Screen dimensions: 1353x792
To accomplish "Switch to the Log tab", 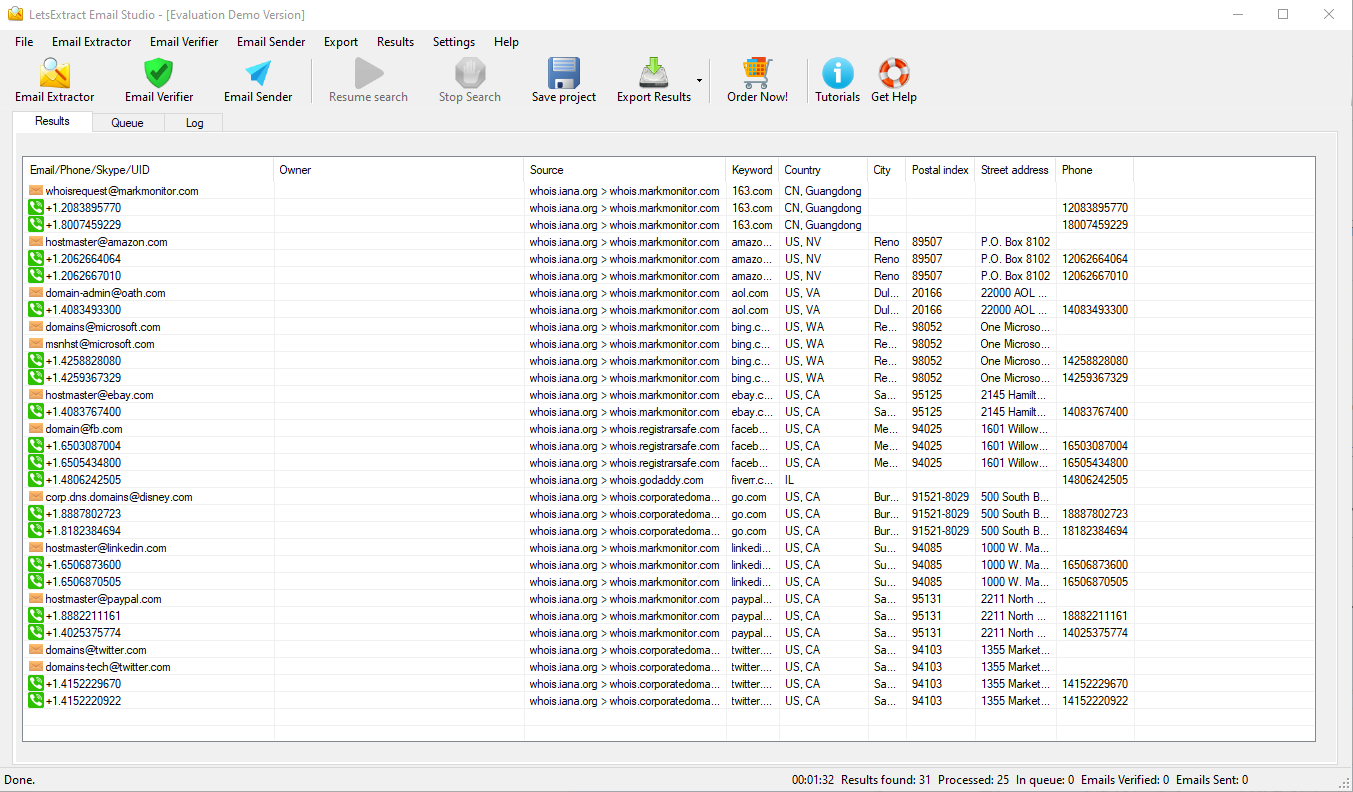I will point(194,123).
